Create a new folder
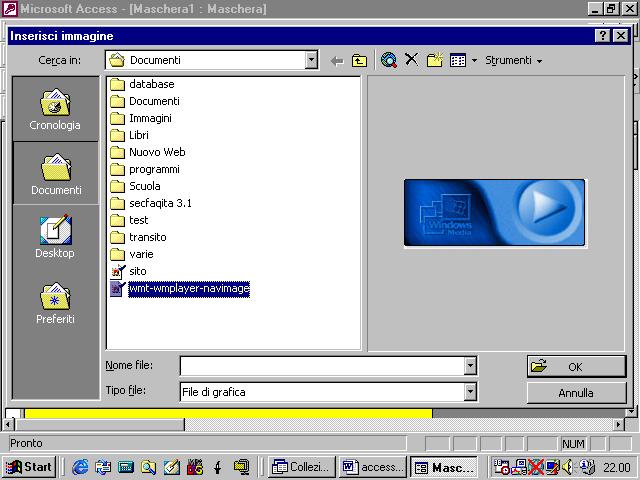This screenshot has height=480, width=640. [x=435, y=60]
